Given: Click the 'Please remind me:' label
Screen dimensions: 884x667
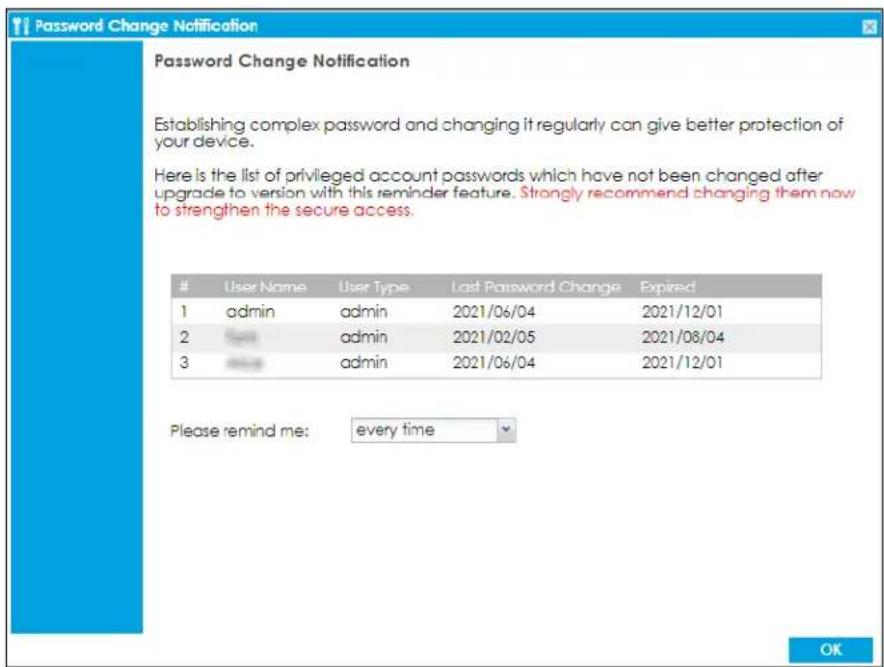Looking at the screenshot, I should tap(240, 431).
